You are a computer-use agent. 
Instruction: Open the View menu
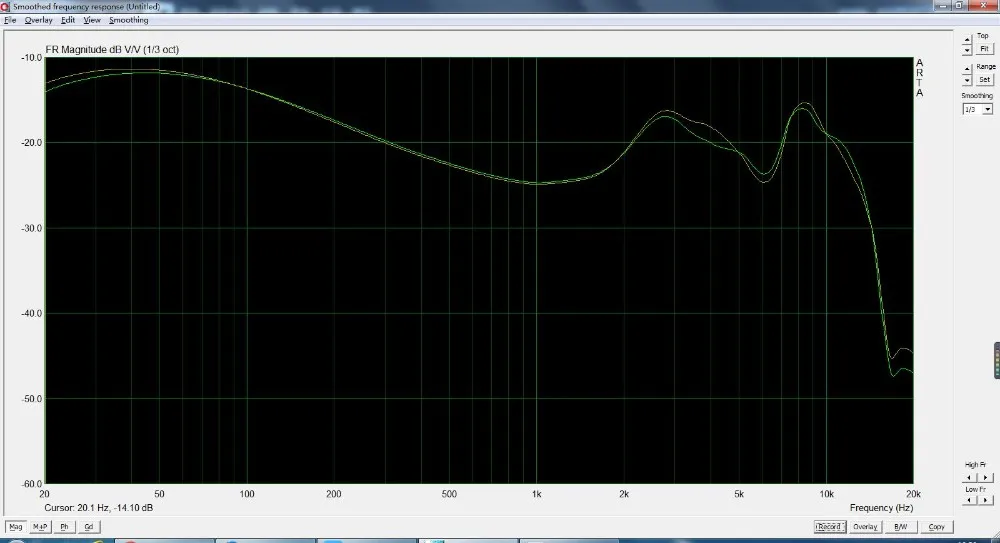(92, 20)
